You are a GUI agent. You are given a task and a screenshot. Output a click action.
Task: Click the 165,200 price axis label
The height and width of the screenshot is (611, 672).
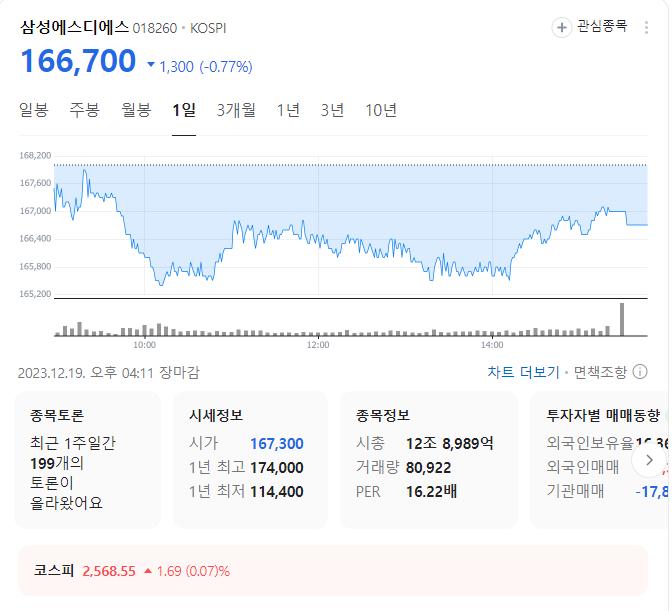[35, 294]
